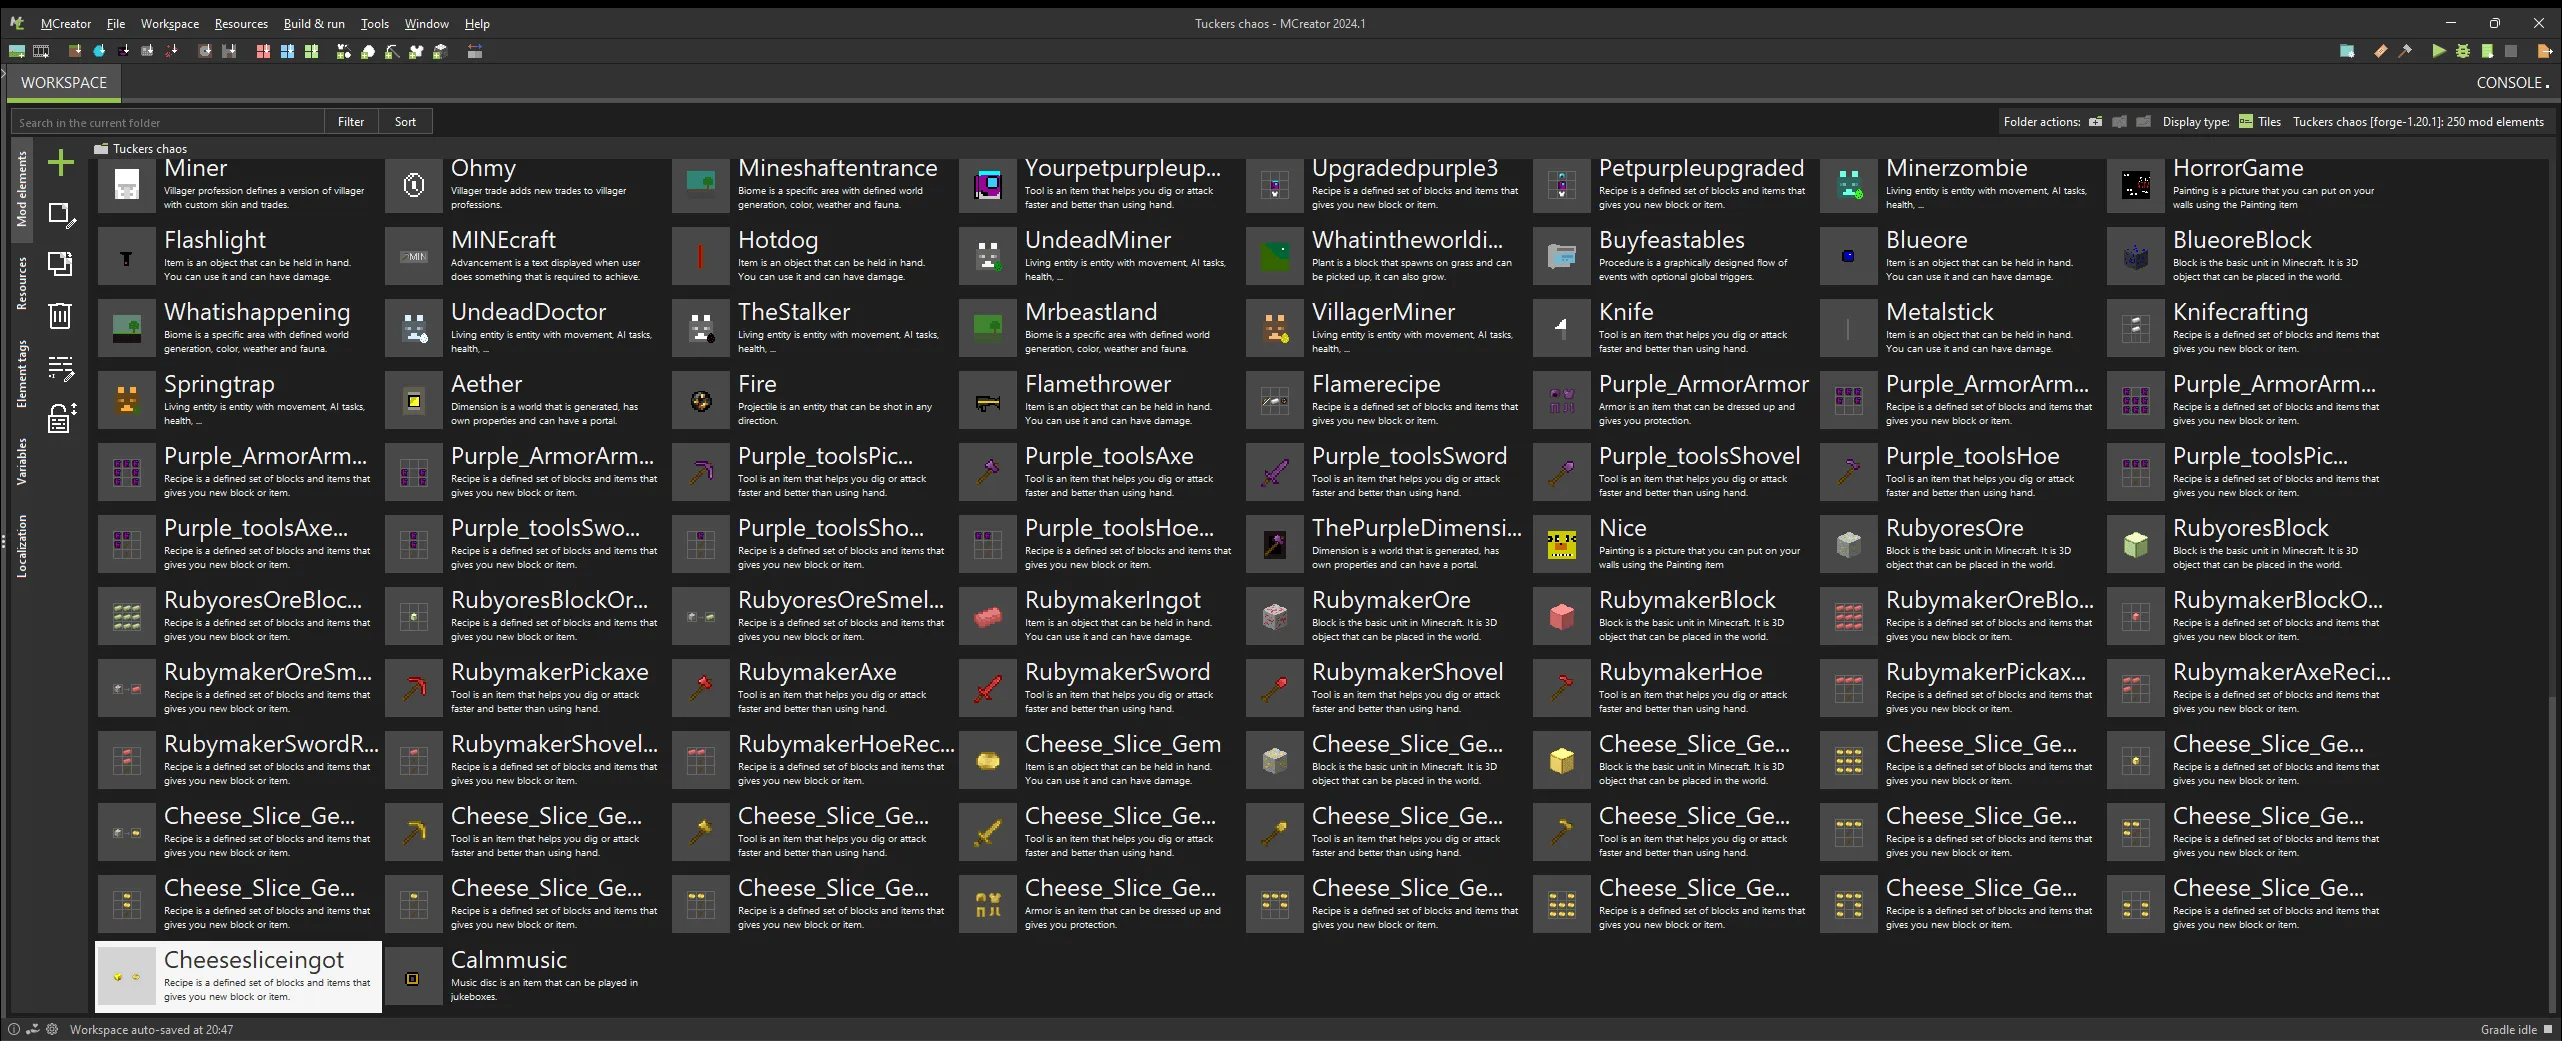Select the Flamethrower item element
The width and height of the screenshot is (2562, 1041).
point(1100,400)
